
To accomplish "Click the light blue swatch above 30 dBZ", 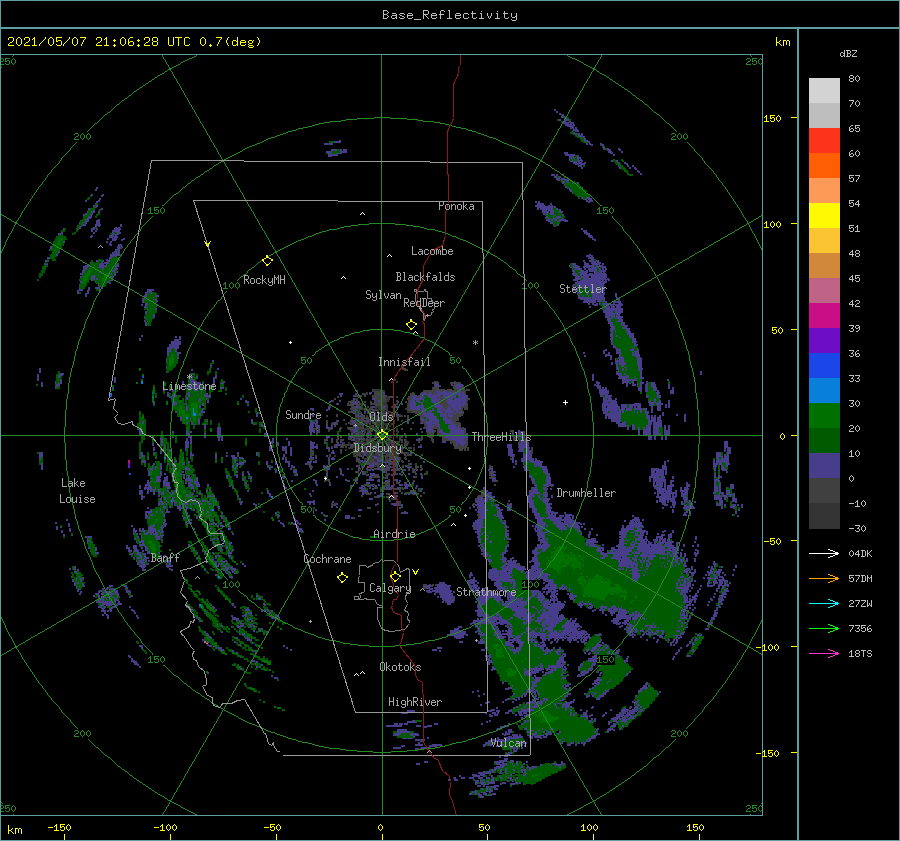I will click(824, 390).
